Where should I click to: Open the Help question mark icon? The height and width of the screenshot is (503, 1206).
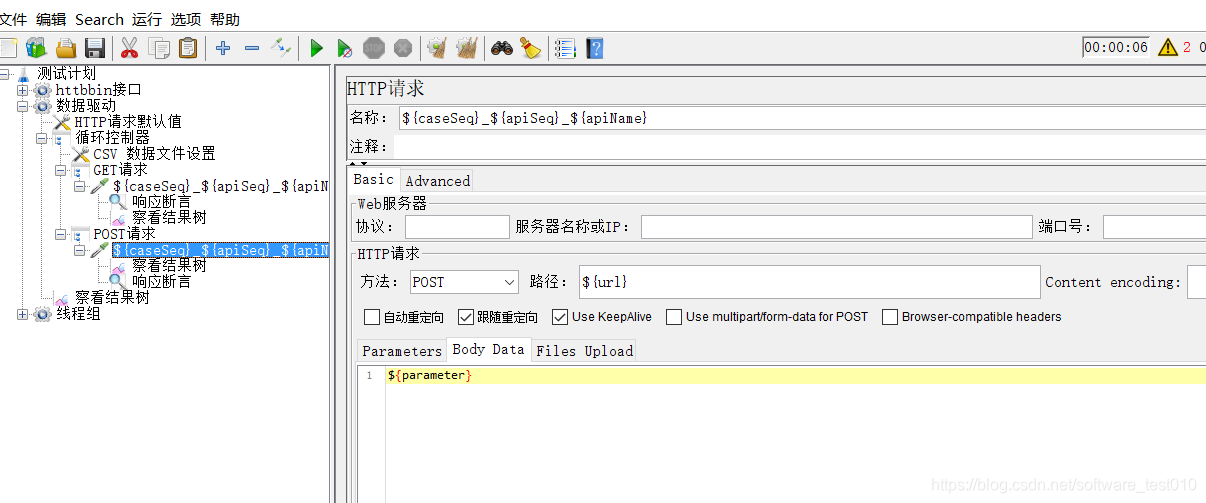pos(595,47)
